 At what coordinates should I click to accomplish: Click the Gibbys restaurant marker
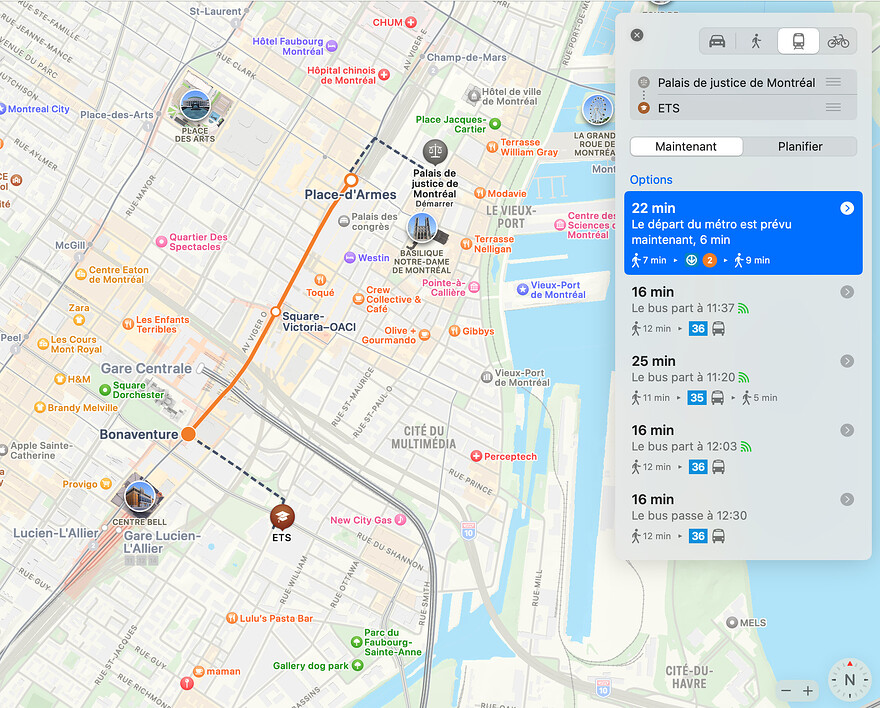click(x=455, y=331)
